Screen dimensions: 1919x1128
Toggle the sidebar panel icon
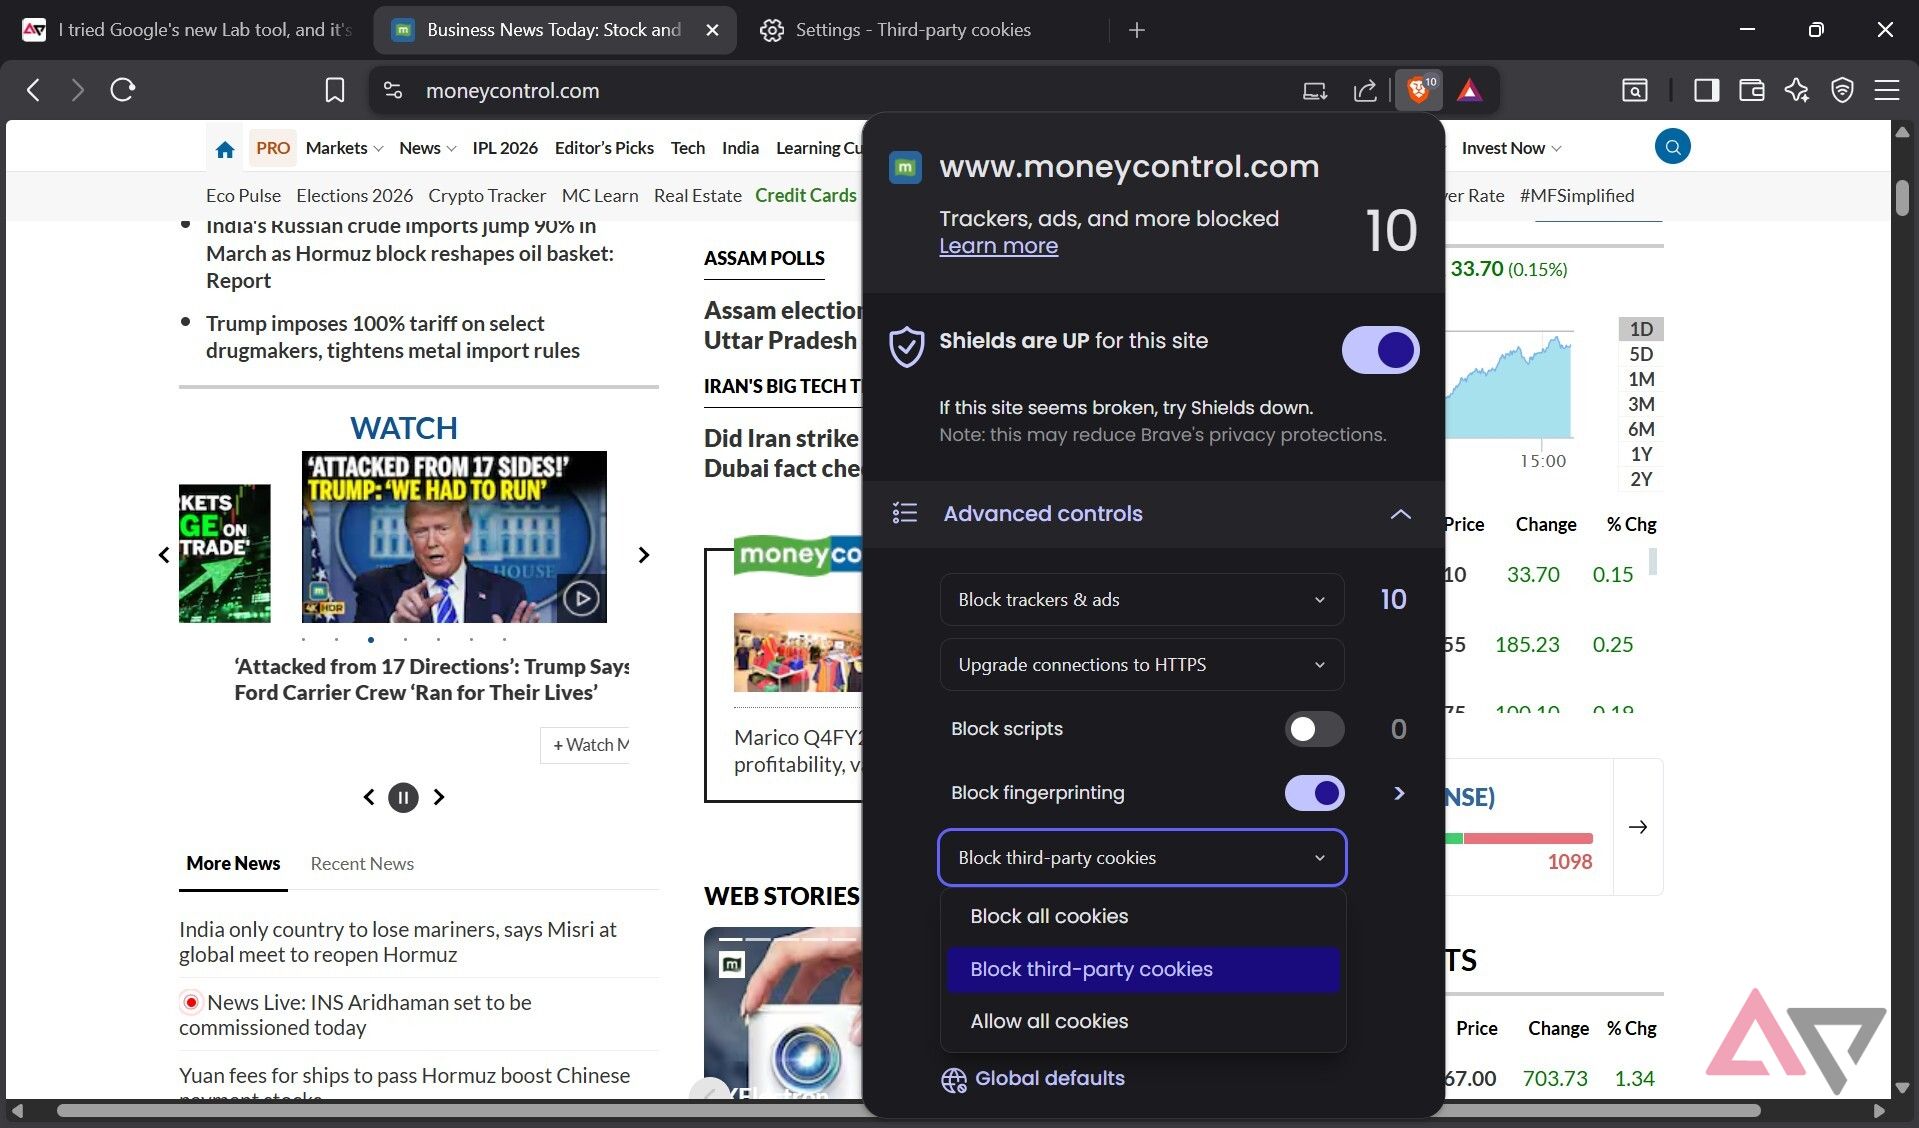click(x=1706, y=90)
